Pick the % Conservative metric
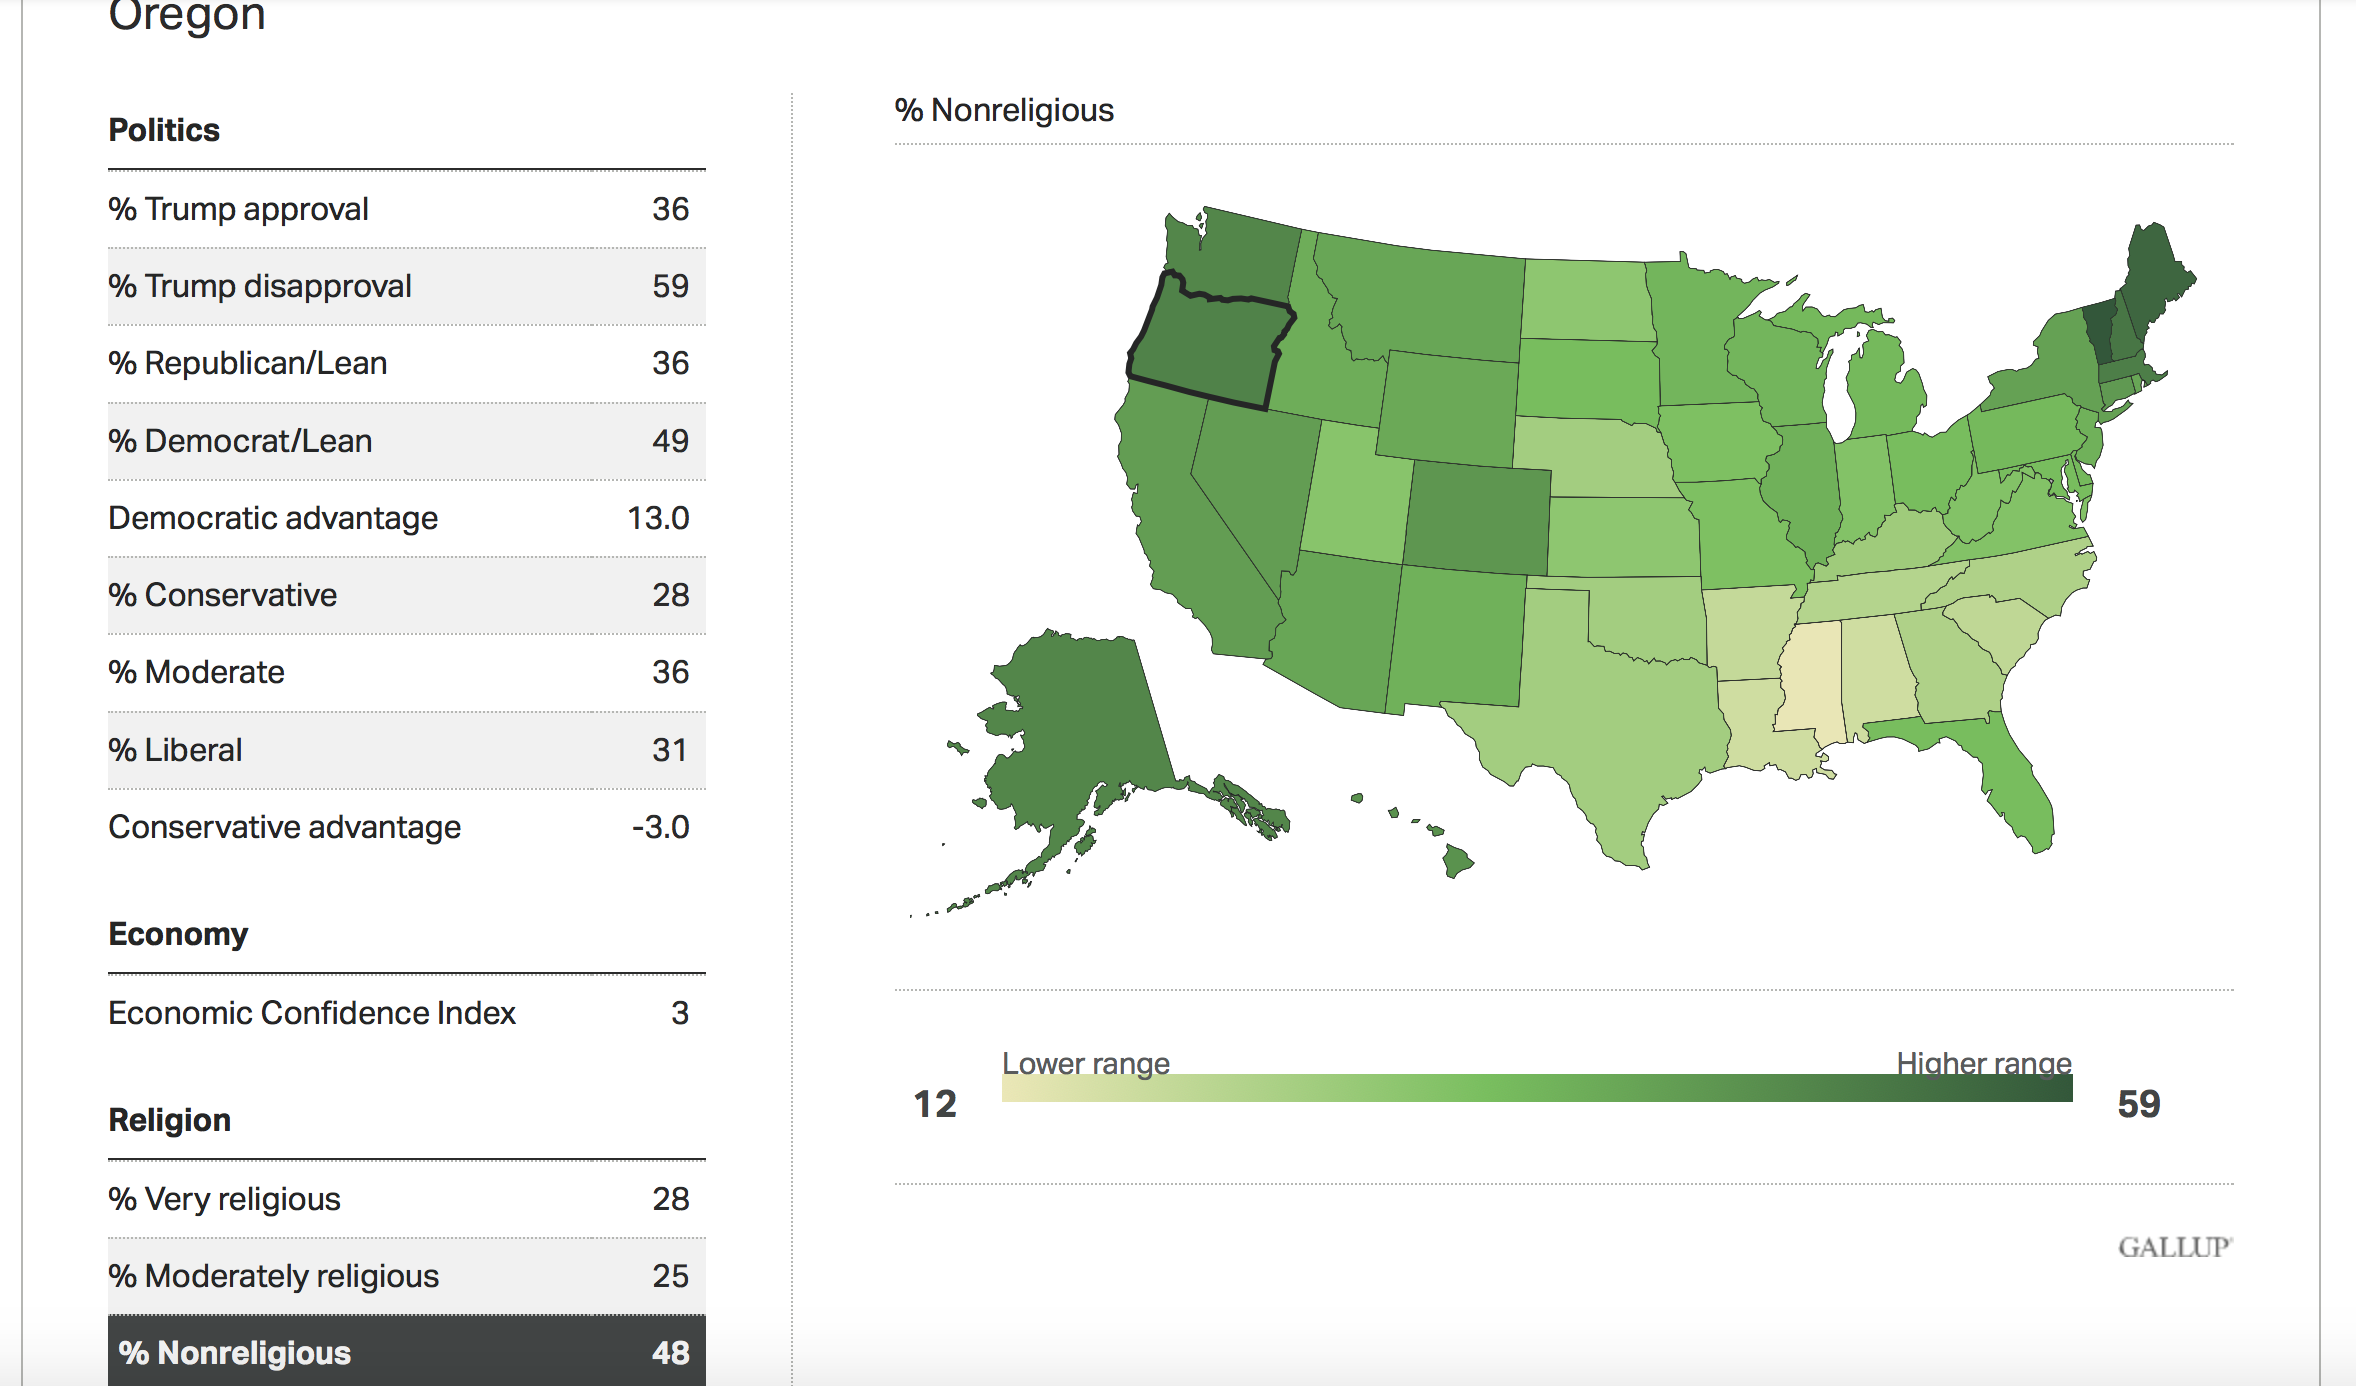The image size is (2356, 1386). point(406,595)
